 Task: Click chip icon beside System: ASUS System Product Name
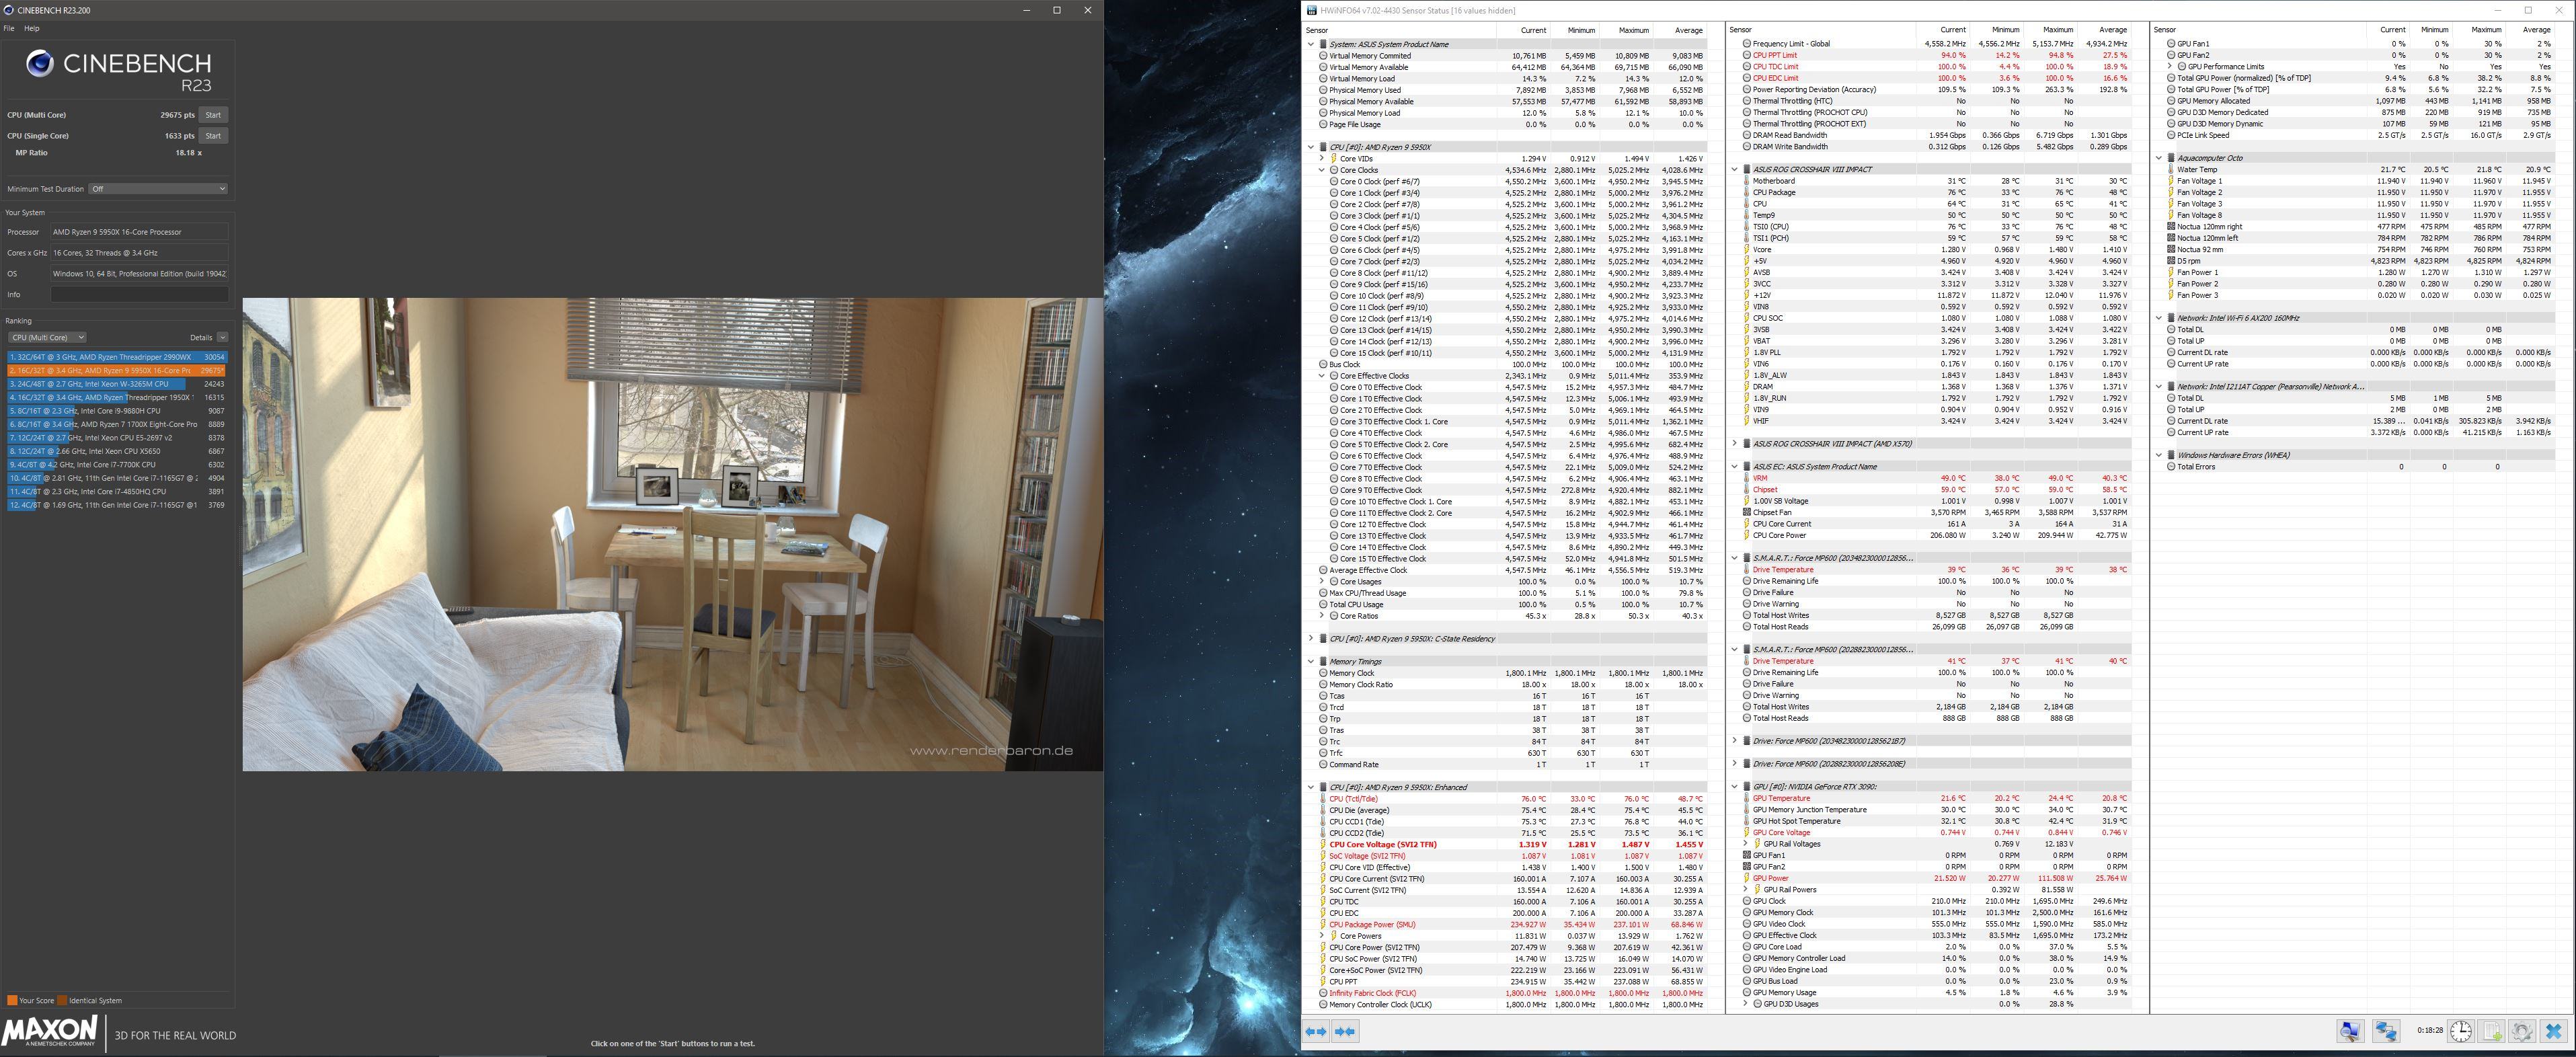coord(1323,44)
